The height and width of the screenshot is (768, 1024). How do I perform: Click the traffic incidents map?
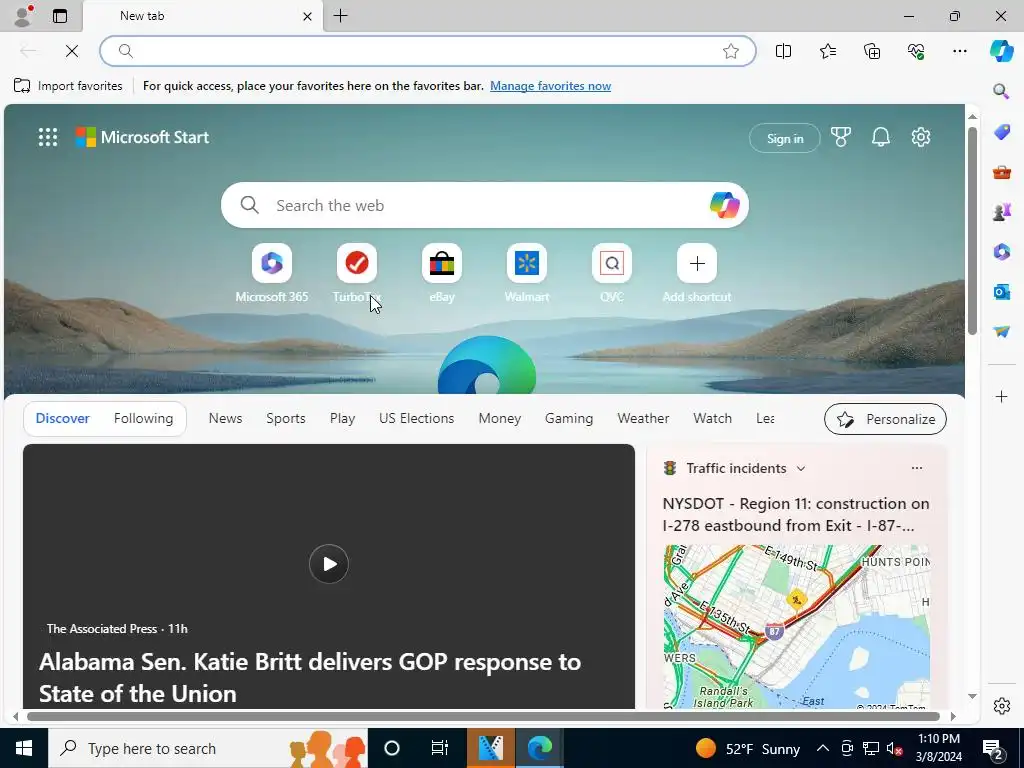pyautogui.click(x=797, y=627)
